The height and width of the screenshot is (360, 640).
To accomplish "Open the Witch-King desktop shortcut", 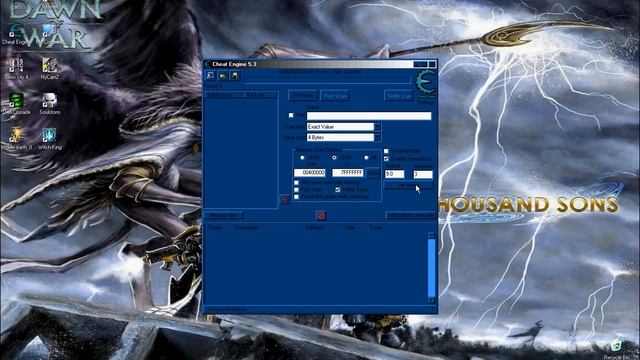I will [49, 138].
